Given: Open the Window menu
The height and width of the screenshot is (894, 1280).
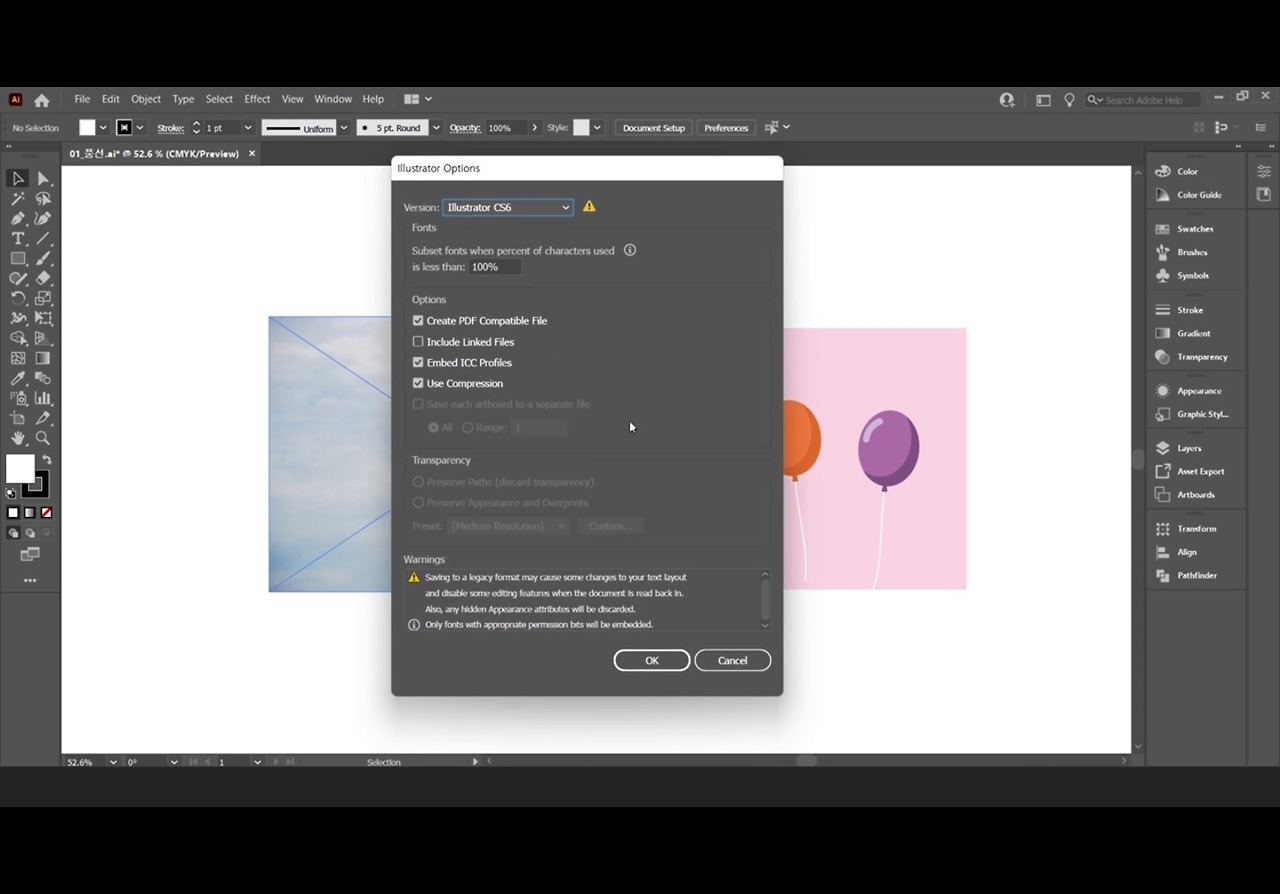Looking at the screenshot, I should 333,99.
